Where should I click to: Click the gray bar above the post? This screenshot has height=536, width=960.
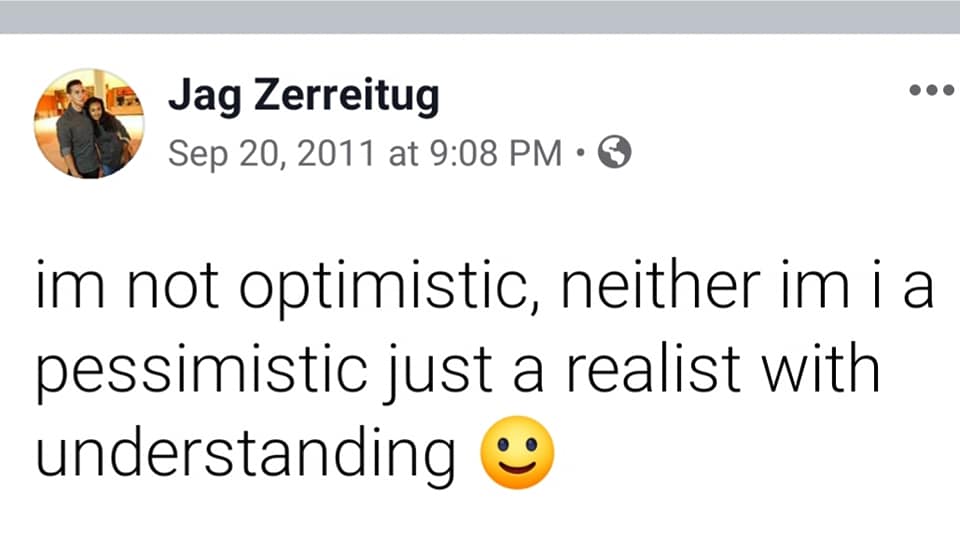pos(480,16)
